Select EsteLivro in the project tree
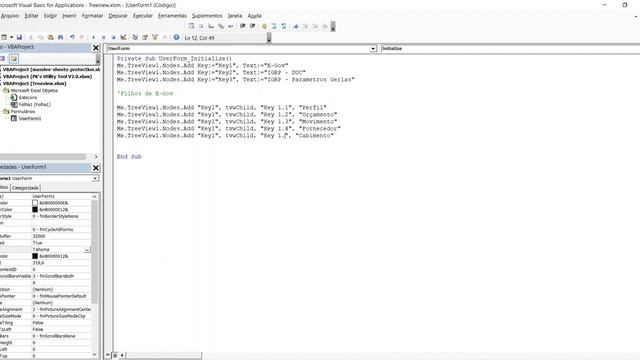 pos(27,98)
